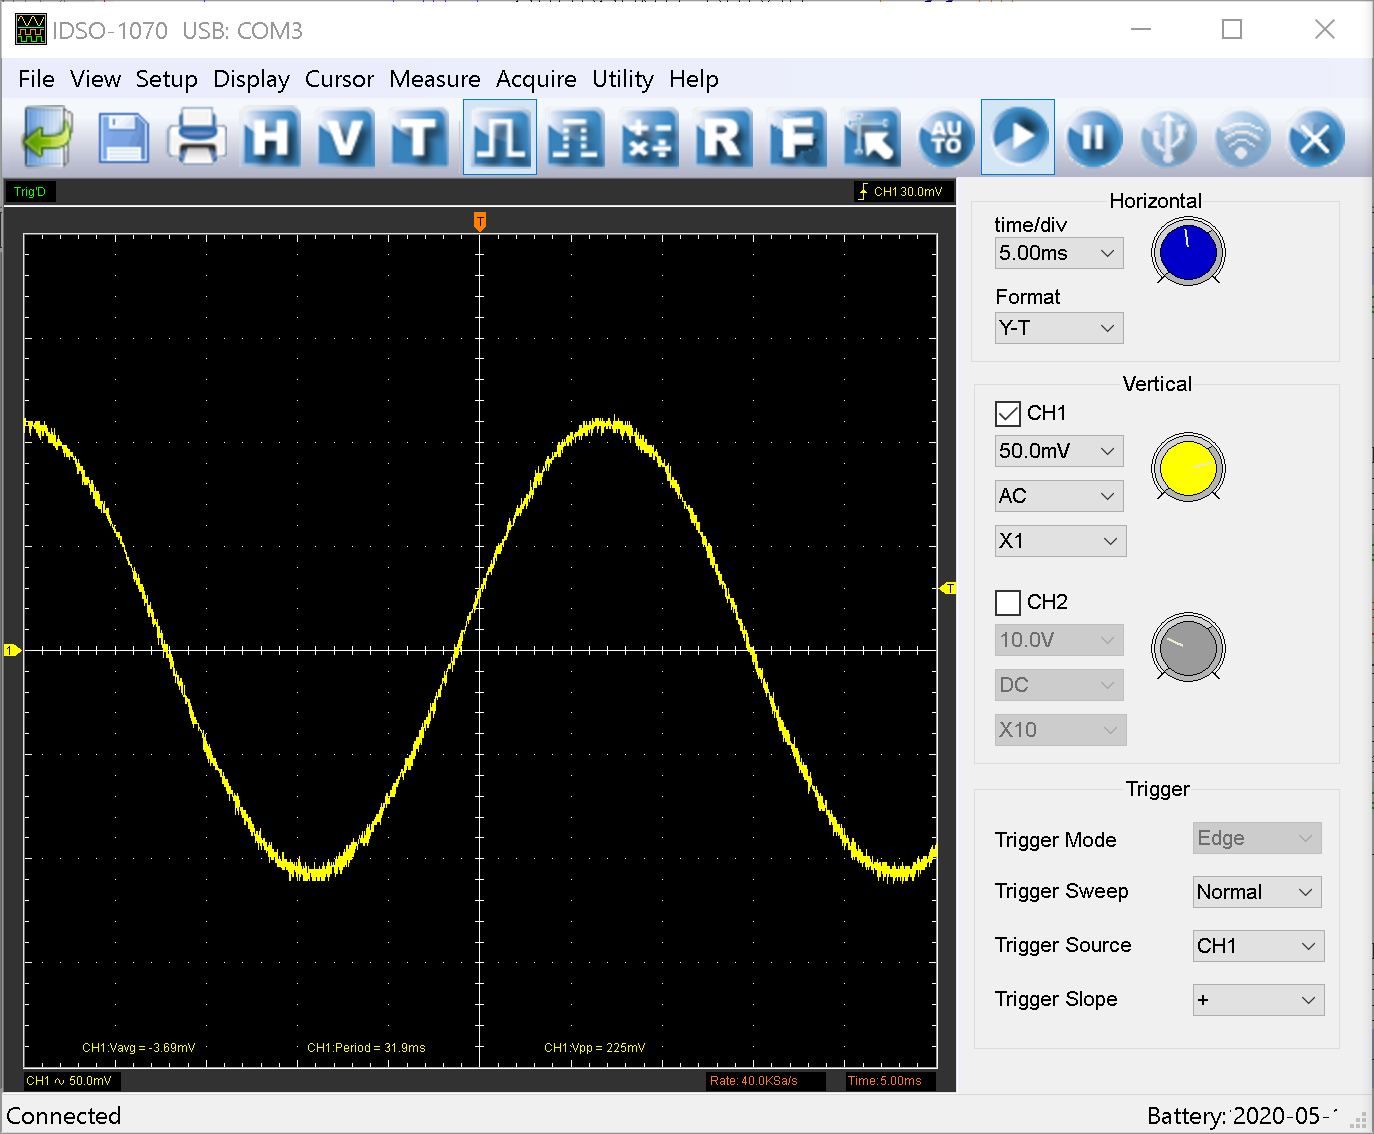Open Trigger Sweep Normal dropdown
Viewport: 1374px width, 1134px height.
click(x=1257, y=892)
